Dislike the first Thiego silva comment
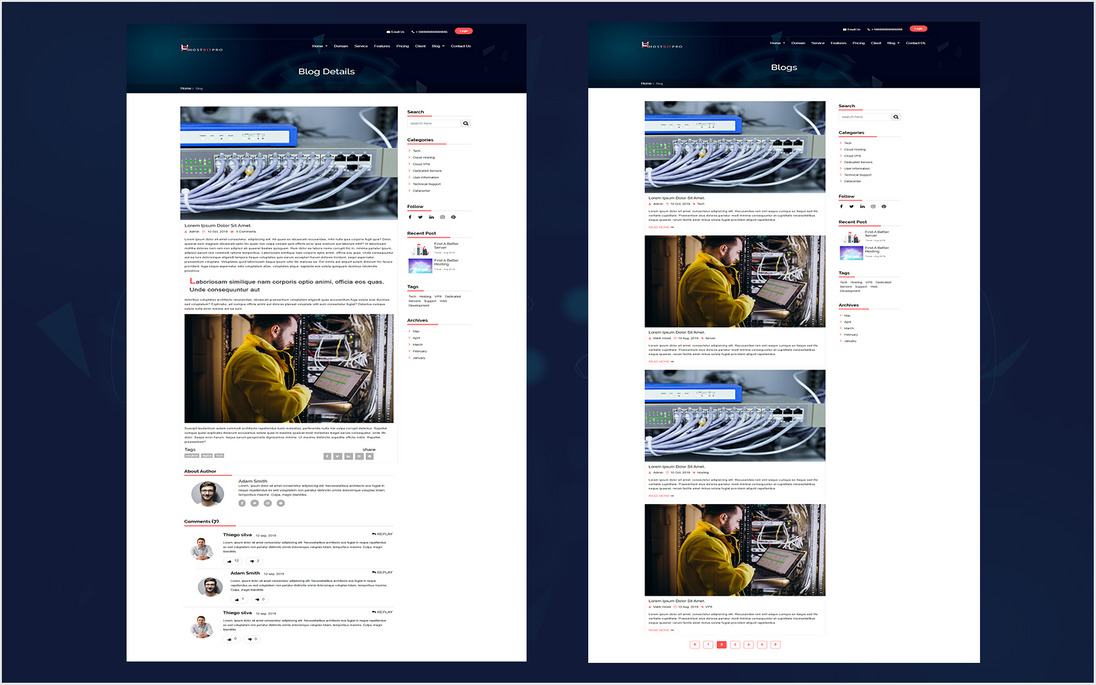1096x685 pixels. (x=253, y=561)
